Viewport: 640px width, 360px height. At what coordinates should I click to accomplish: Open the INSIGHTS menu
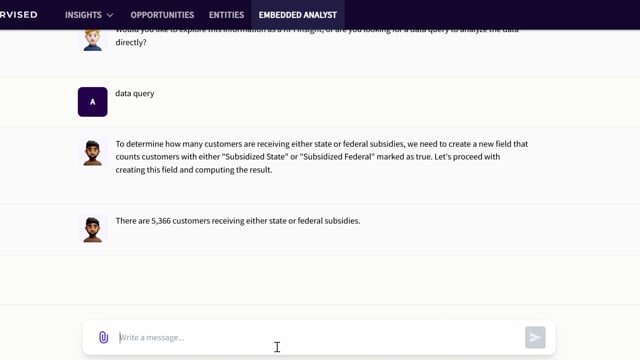83,15
